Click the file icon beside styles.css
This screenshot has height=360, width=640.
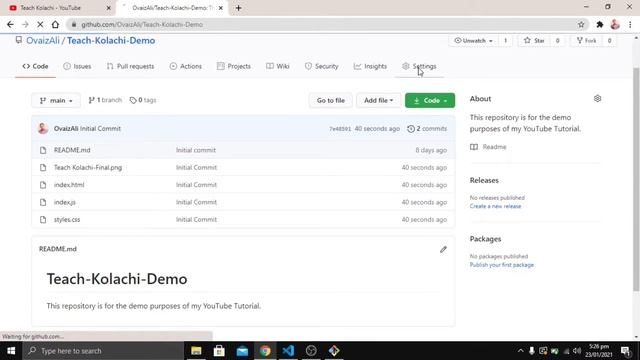[x=43, y=220]
